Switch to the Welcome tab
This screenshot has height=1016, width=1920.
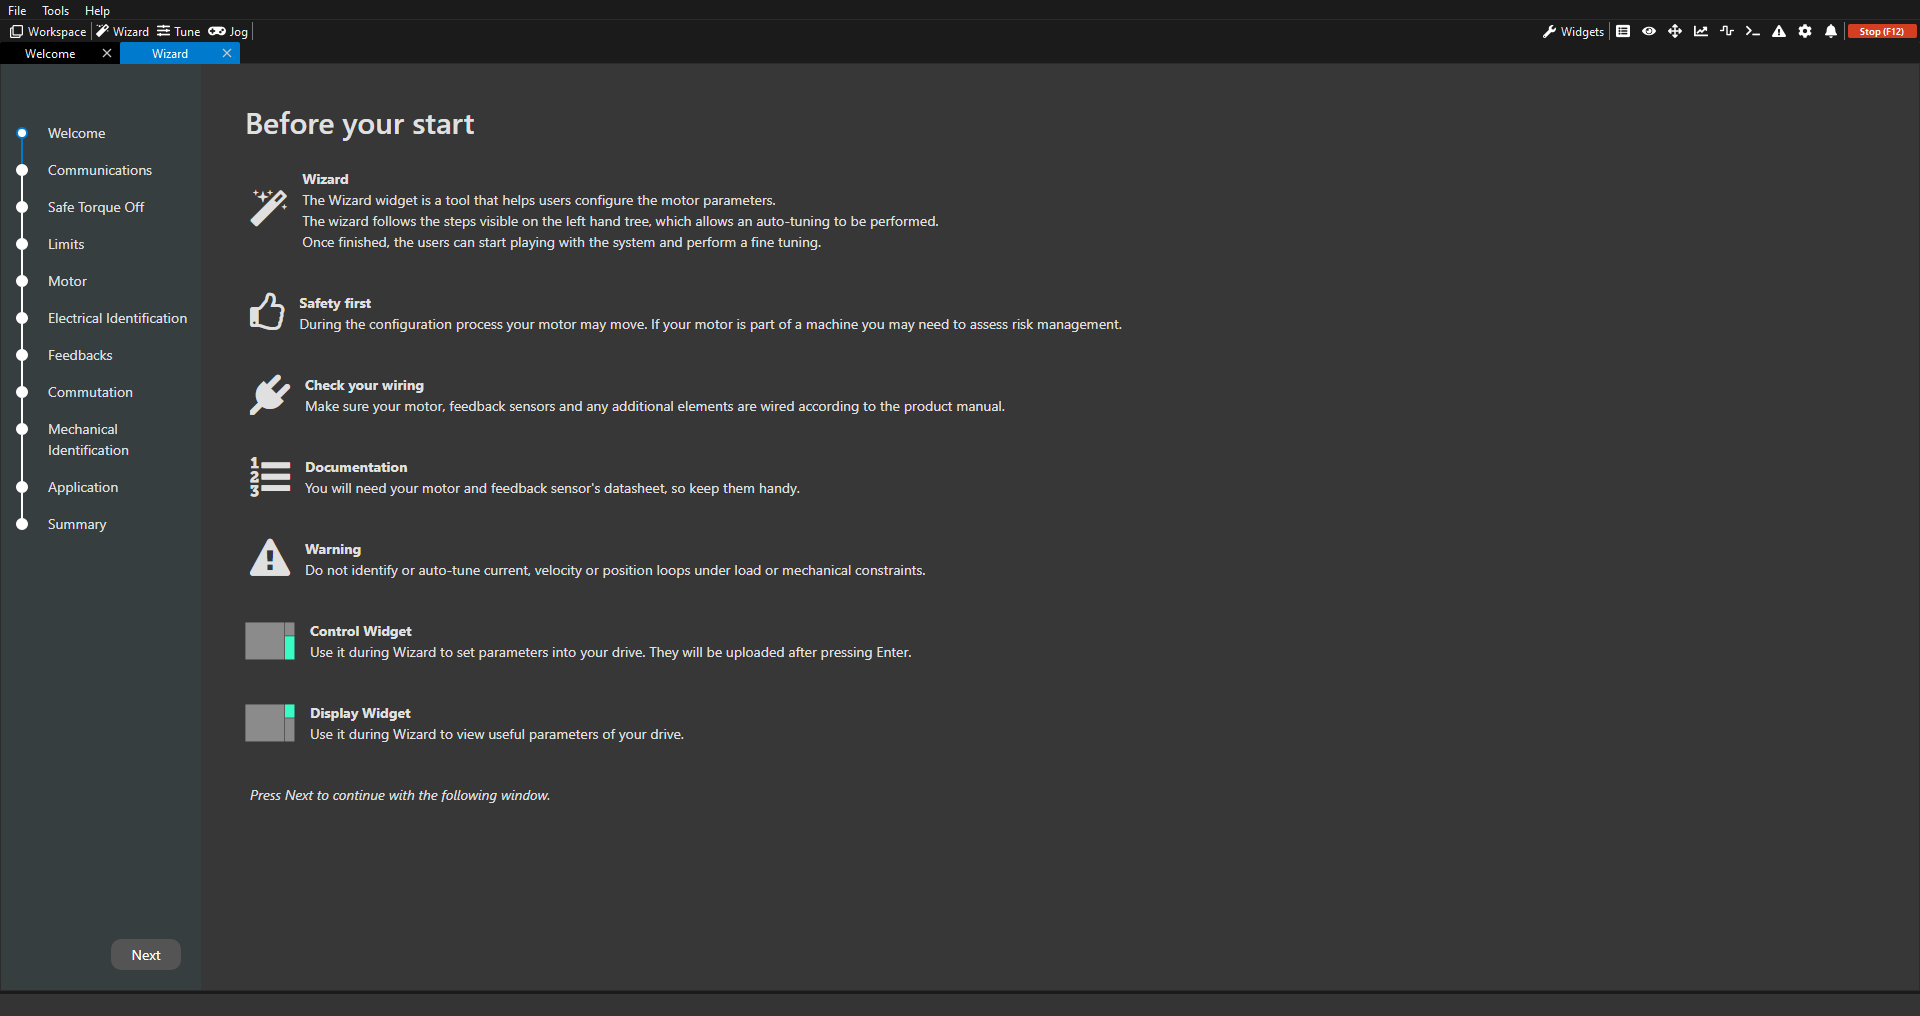(49, 53)
